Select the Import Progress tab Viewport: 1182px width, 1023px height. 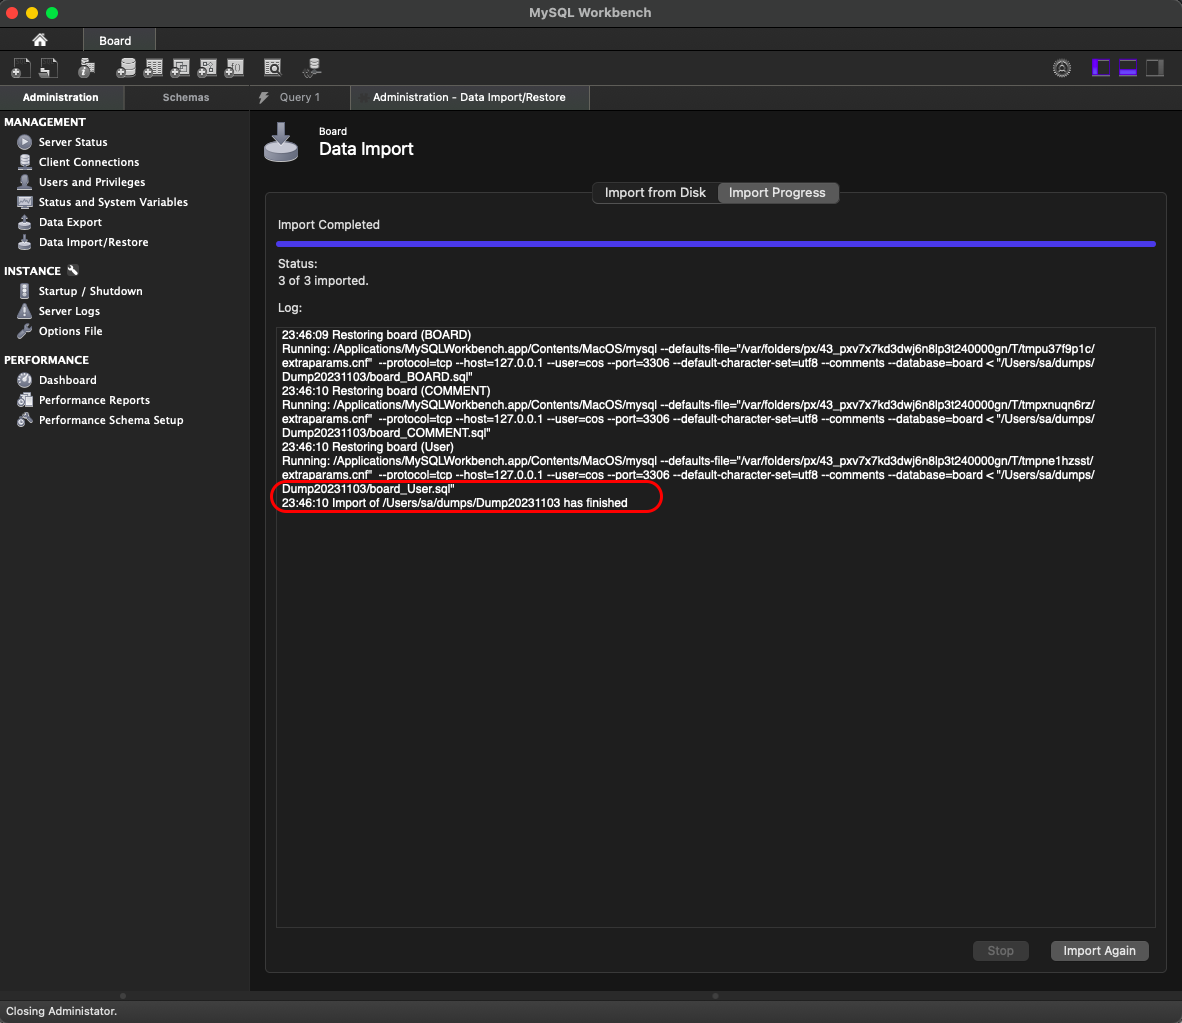point(777,192)
